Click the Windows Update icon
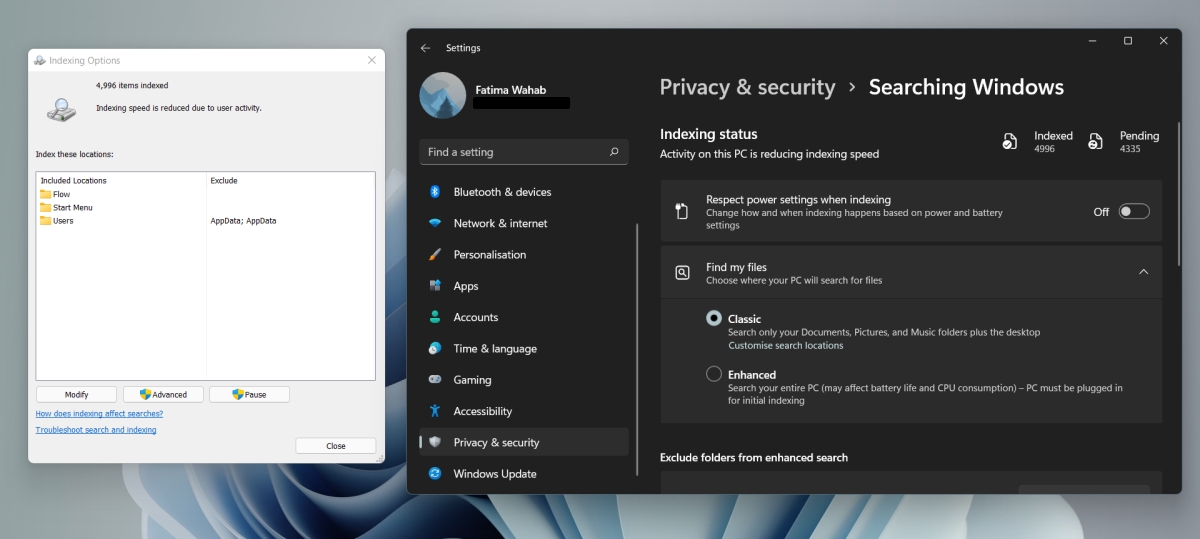 coord(435,474)
